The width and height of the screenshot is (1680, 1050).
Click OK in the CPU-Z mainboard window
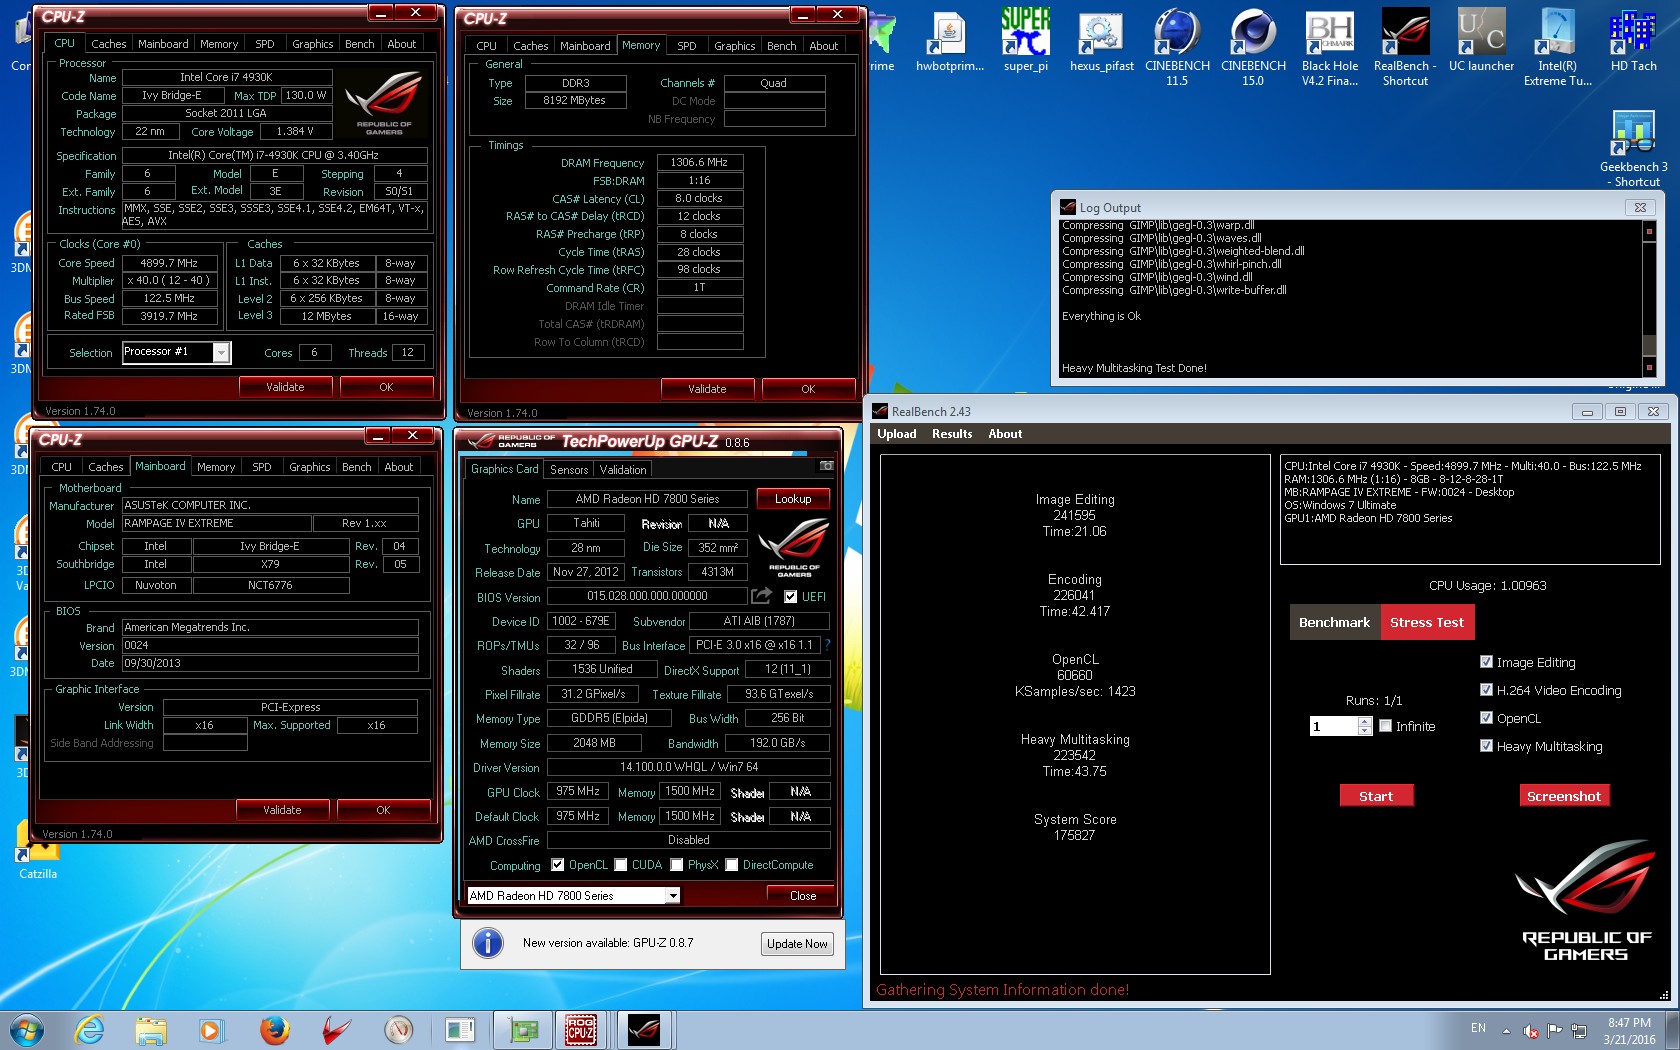point(383,810)
